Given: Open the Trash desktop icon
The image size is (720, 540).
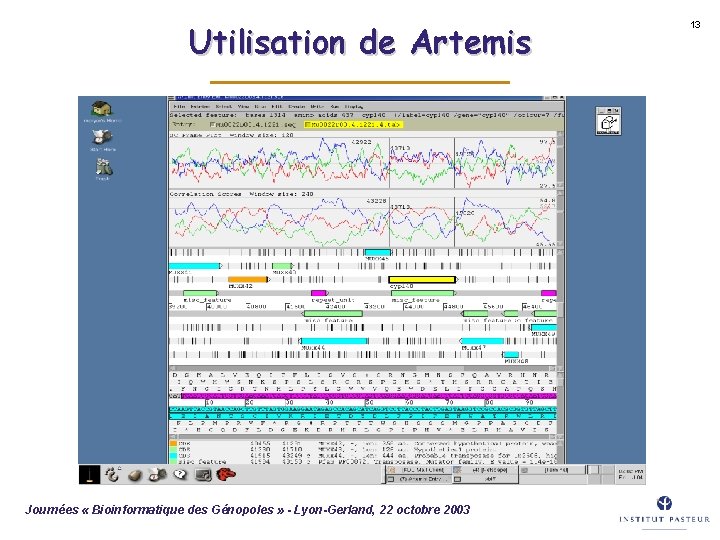Looking at the screenshot, I should (x=103, y=167).
